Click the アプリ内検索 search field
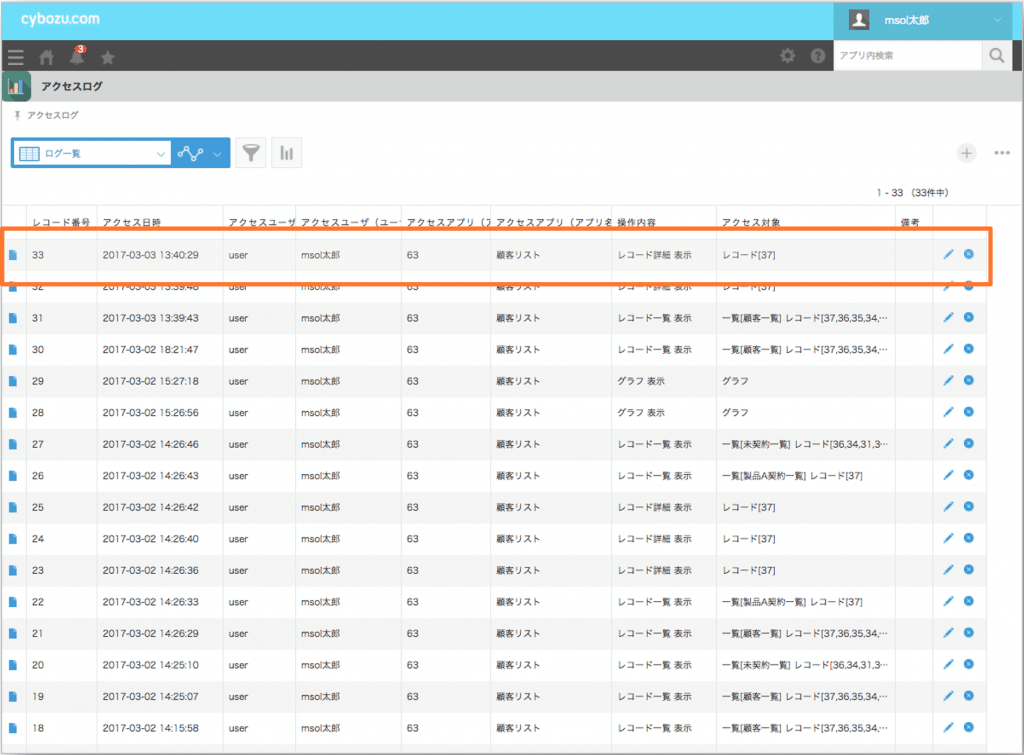Image resolution: width=1024 pixels, height=755 pixels. click(x=908, y=56)
